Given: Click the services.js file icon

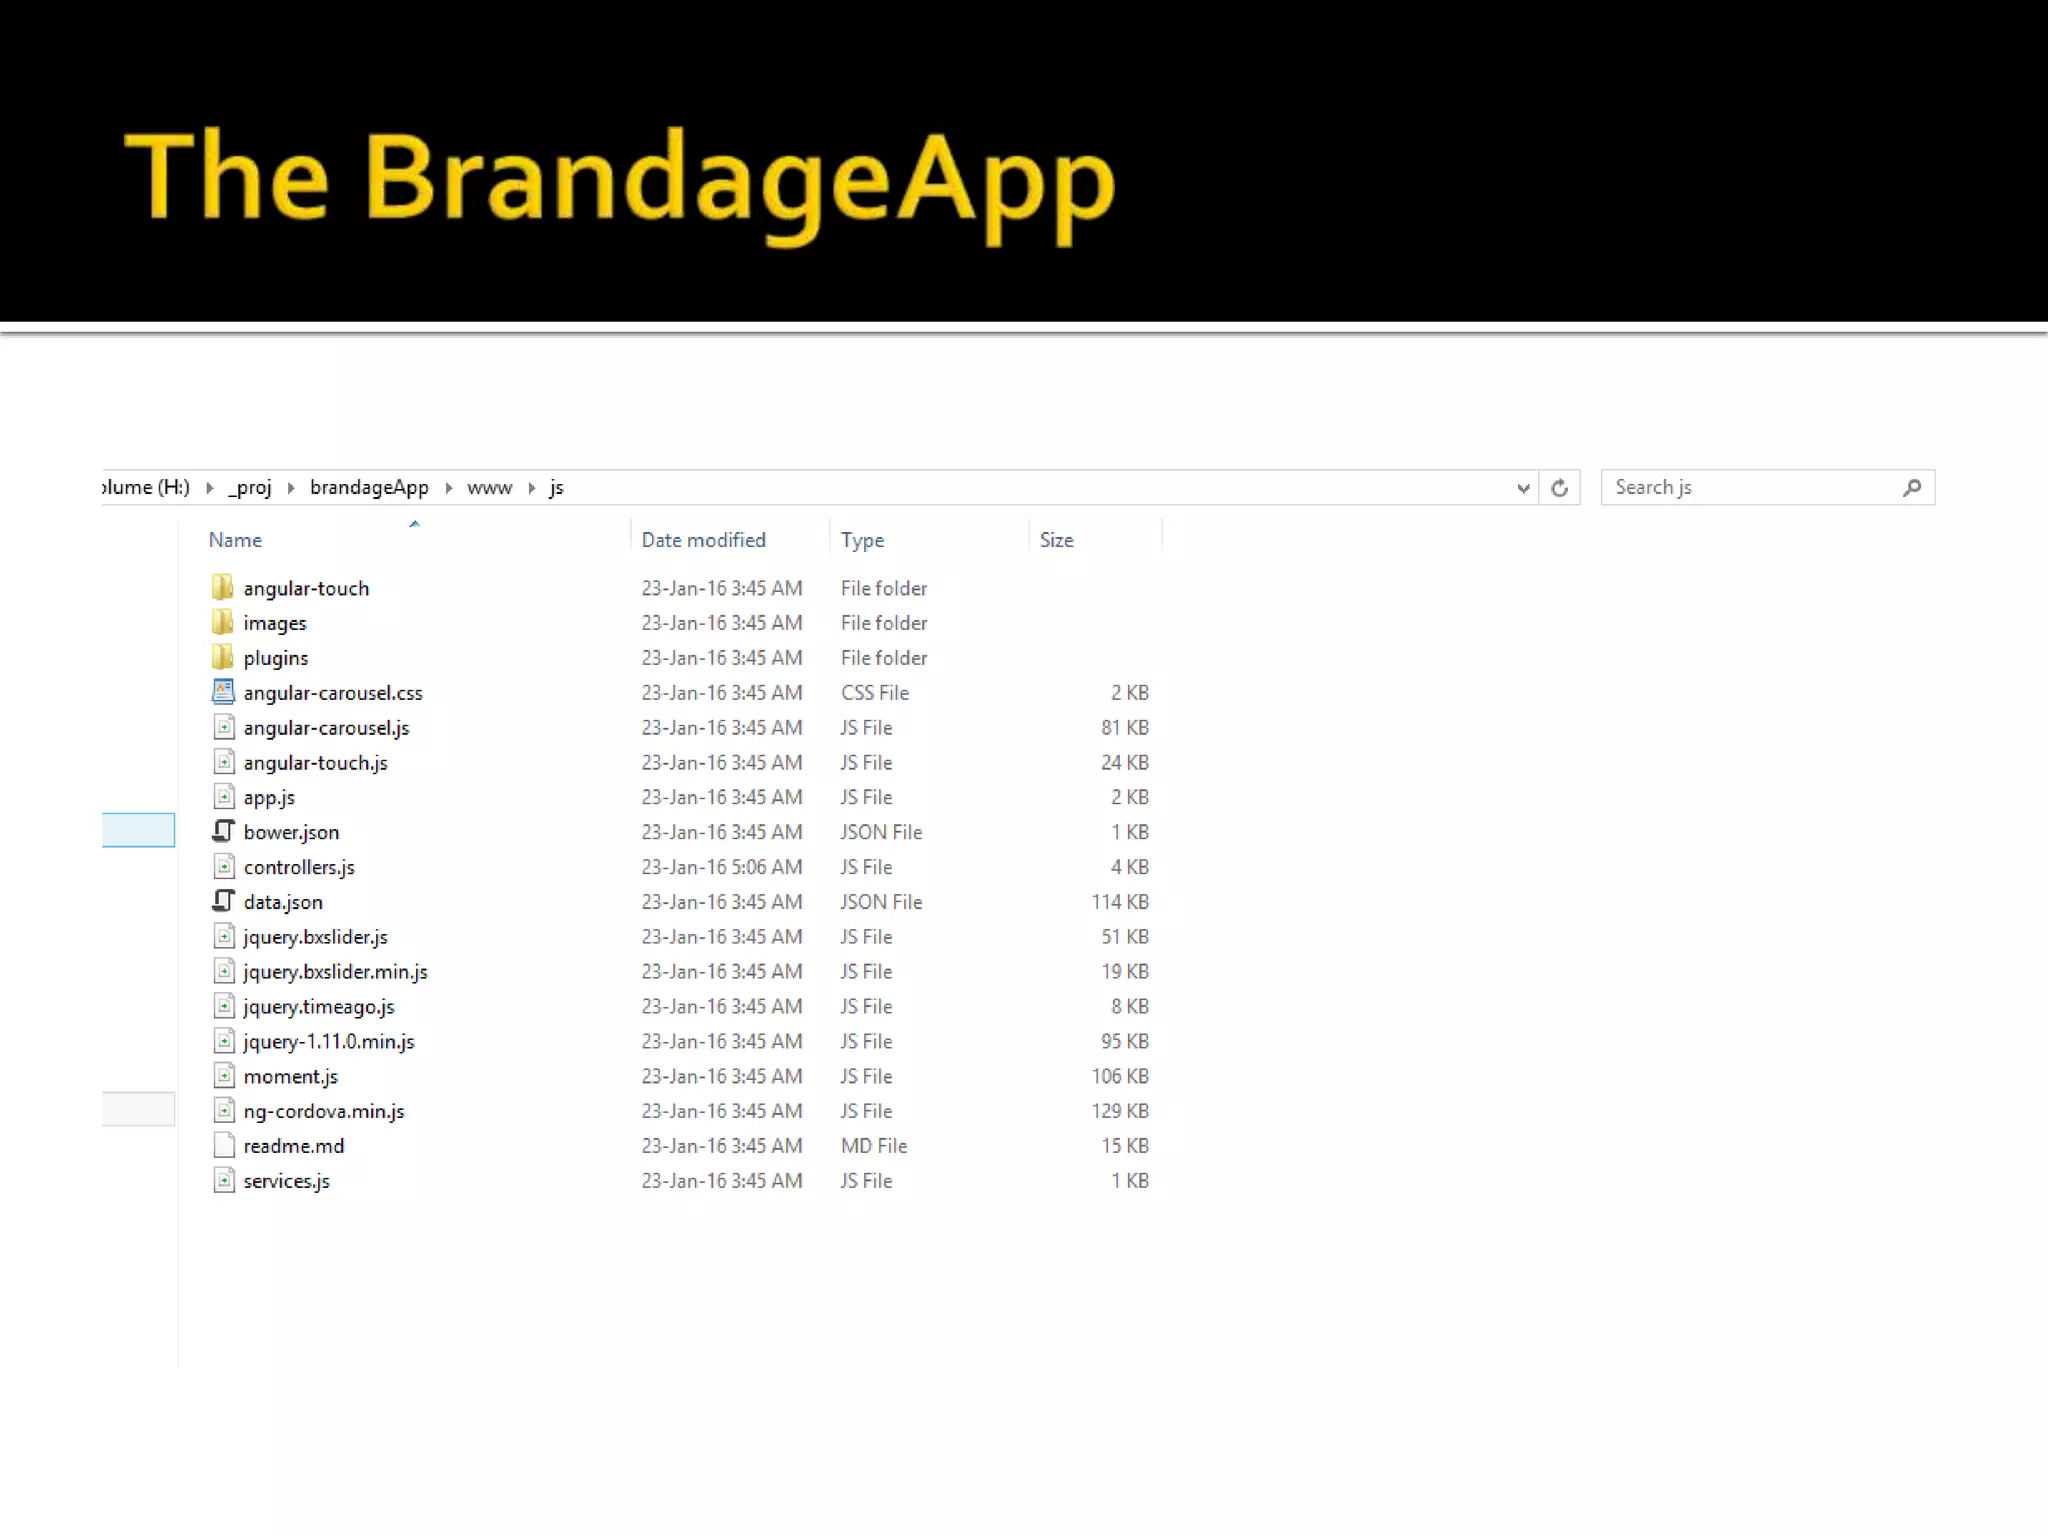Looking at the screenshot, I should (224, 1180).
